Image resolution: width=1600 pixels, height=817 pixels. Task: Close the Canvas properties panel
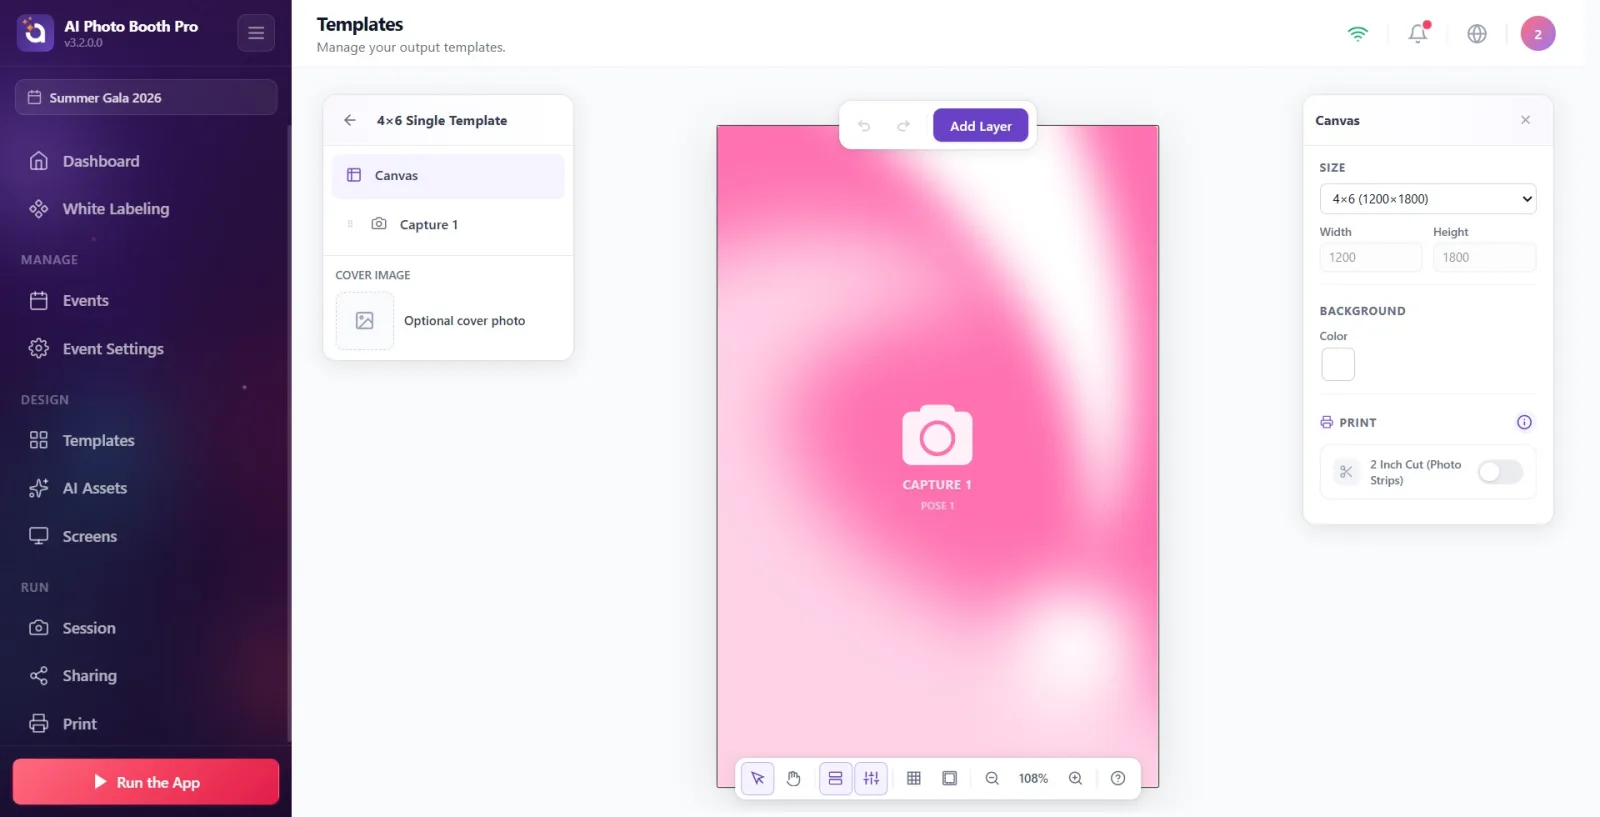pyautogui.click(x=1525, y=120)
